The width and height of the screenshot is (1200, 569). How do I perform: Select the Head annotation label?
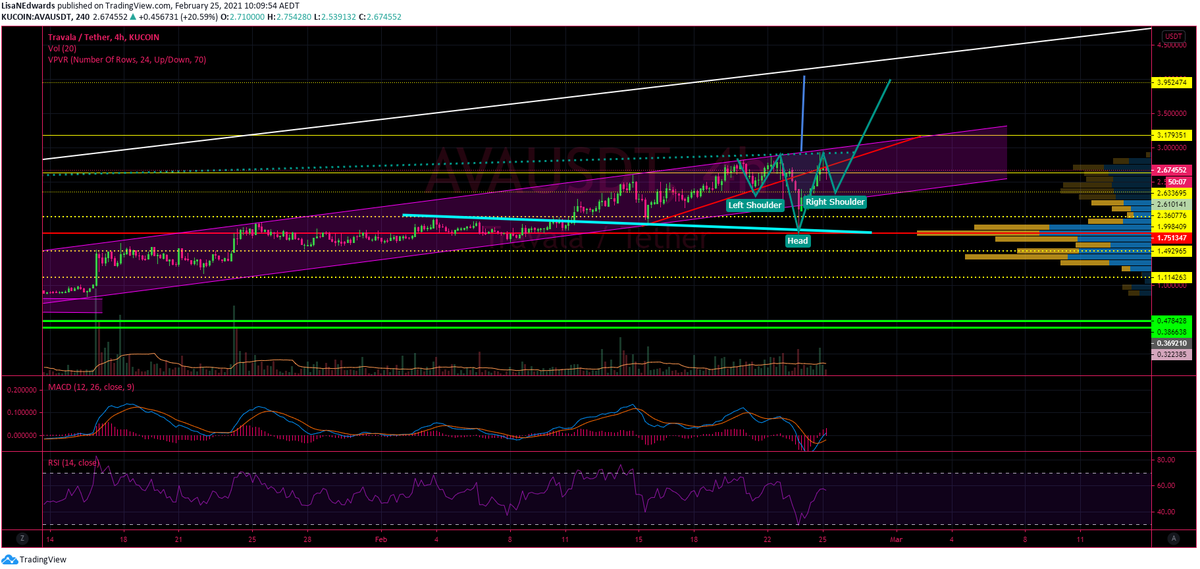(797, 241)
